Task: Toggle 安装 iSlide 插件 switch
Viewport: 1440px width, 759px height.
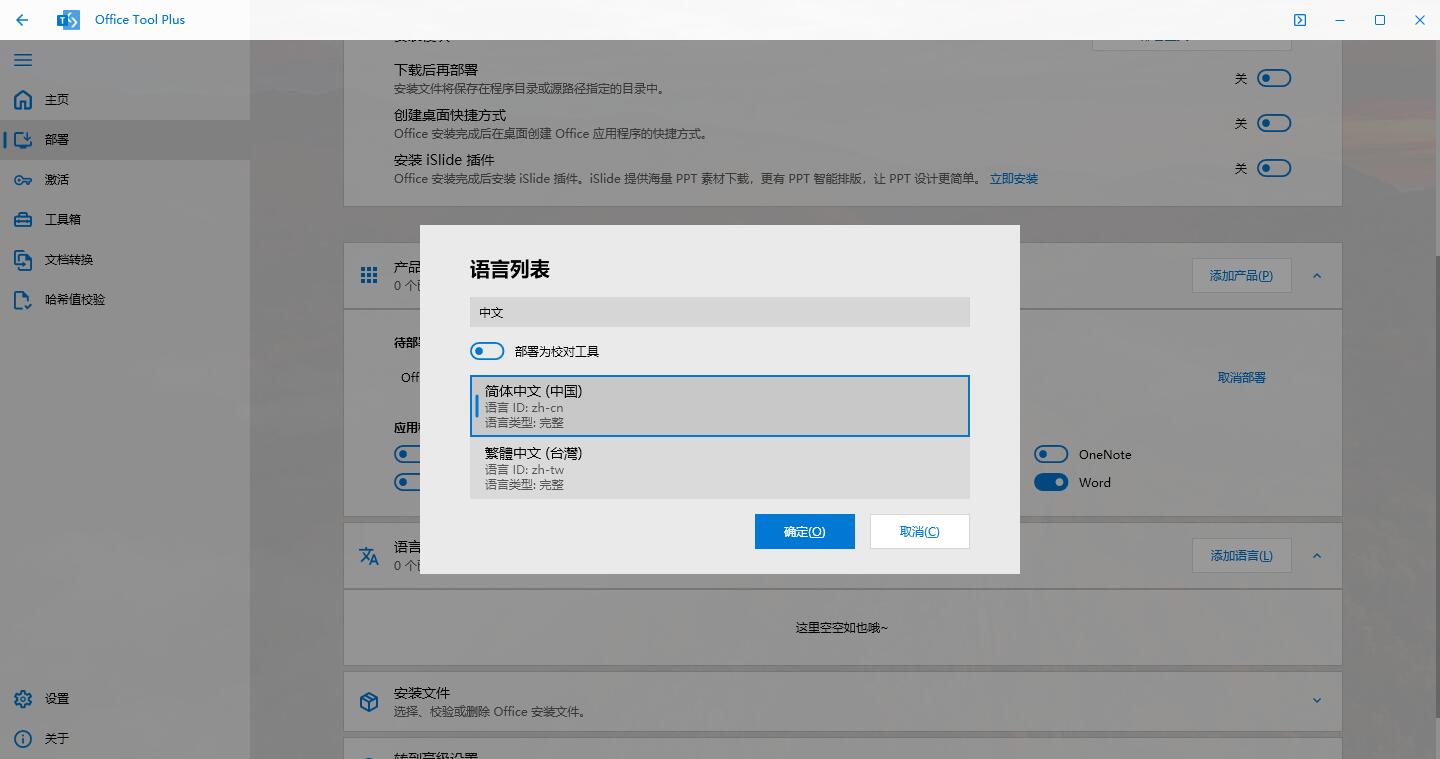Action: [x=1274, y=168]
